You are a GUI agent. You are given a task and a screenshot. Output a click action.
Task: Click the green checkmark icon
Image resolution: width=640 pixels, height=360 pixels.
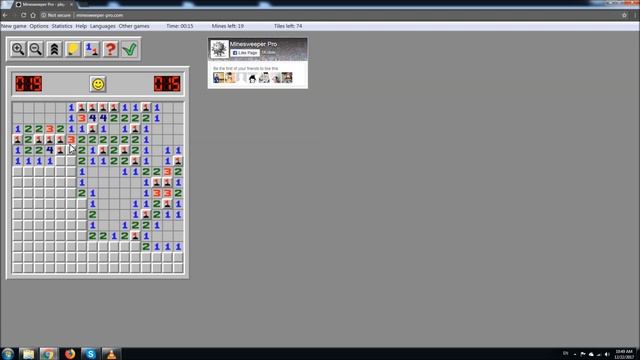pos(129,49)
